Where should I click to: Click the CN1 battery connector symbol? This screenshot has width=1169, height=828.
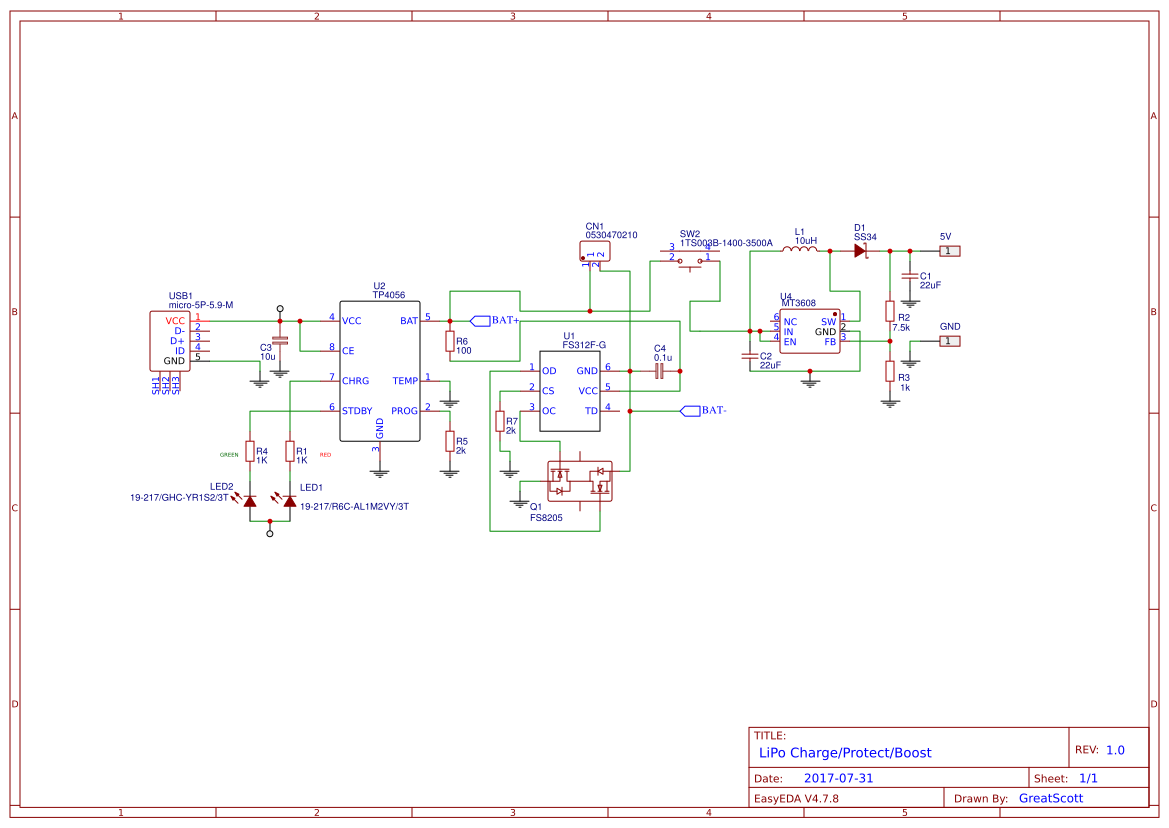(595, 251)
